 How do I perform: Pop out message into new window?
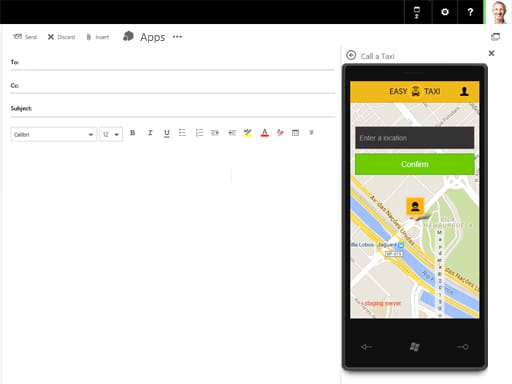pos(495,37)
